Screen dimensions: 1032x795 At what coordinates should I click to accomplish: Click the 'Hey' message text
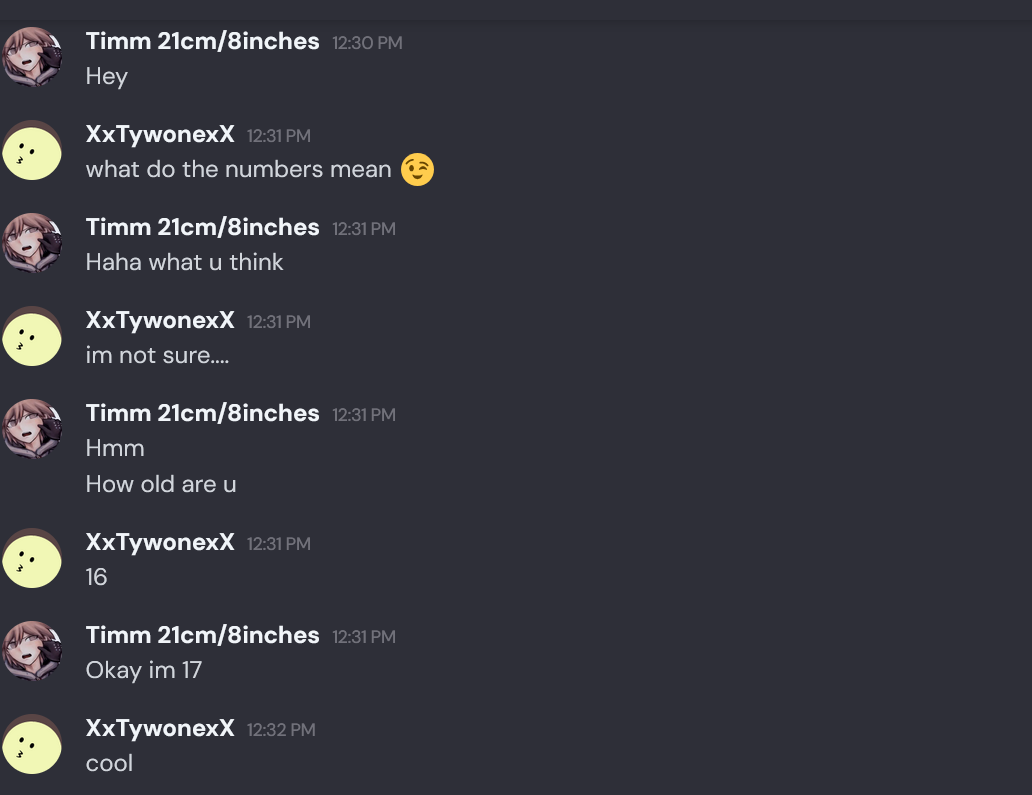107,77
